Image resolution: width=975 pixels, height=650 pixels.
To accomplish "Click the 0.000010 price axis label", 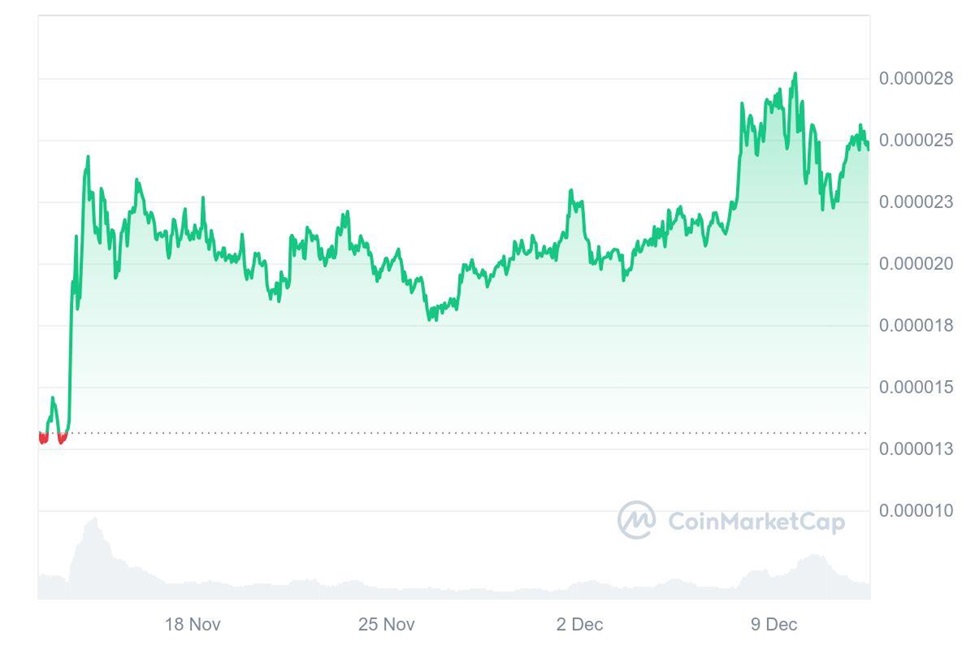I will pyautogui.click(x=918, y=511).
